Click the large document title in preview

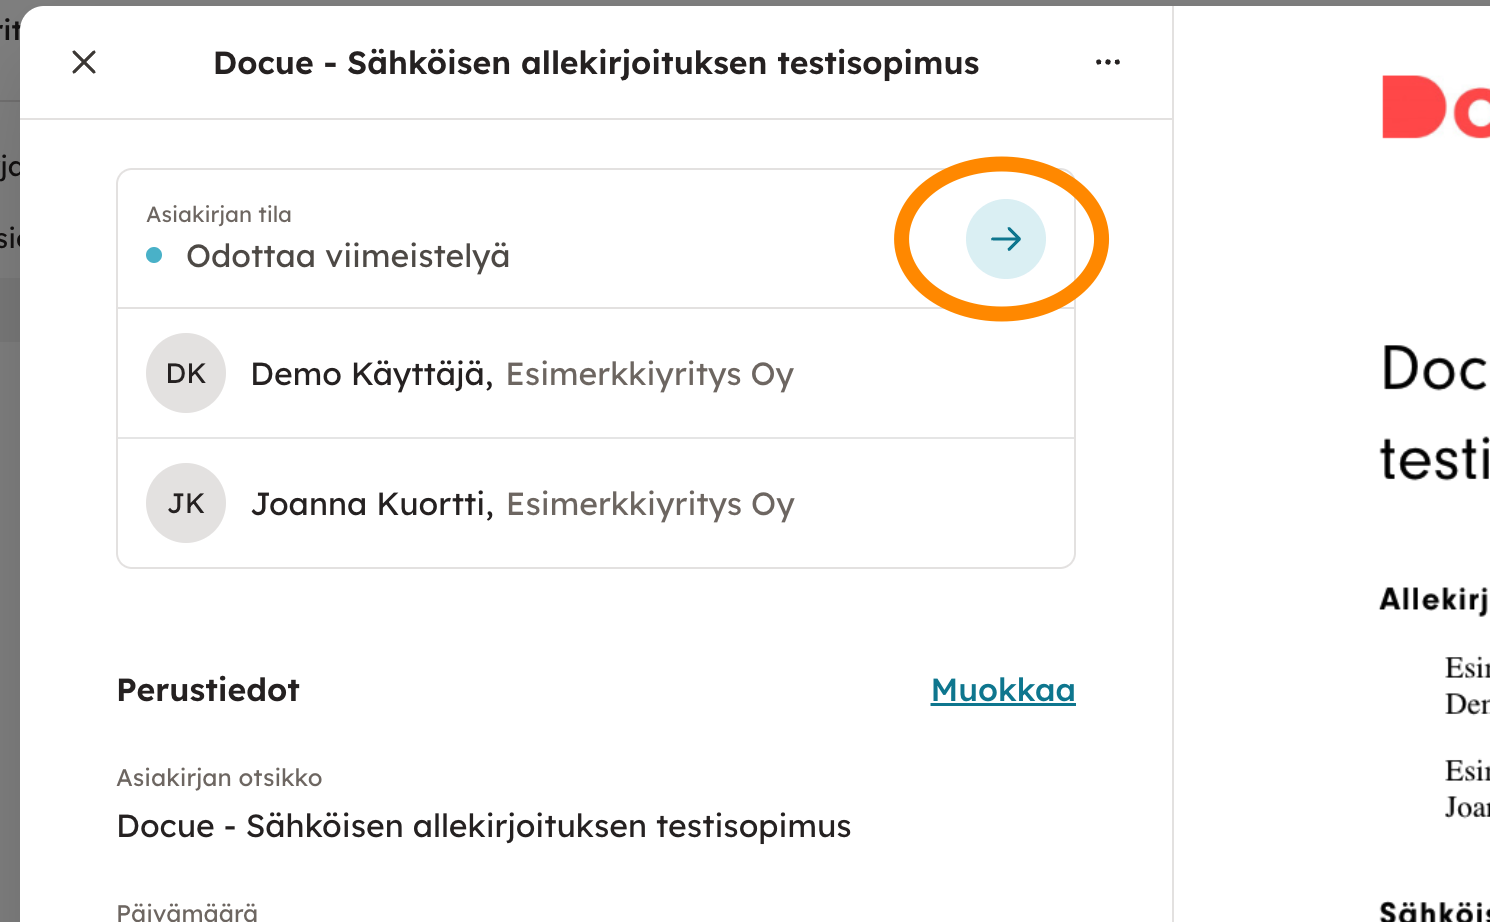coord(1434,412)
